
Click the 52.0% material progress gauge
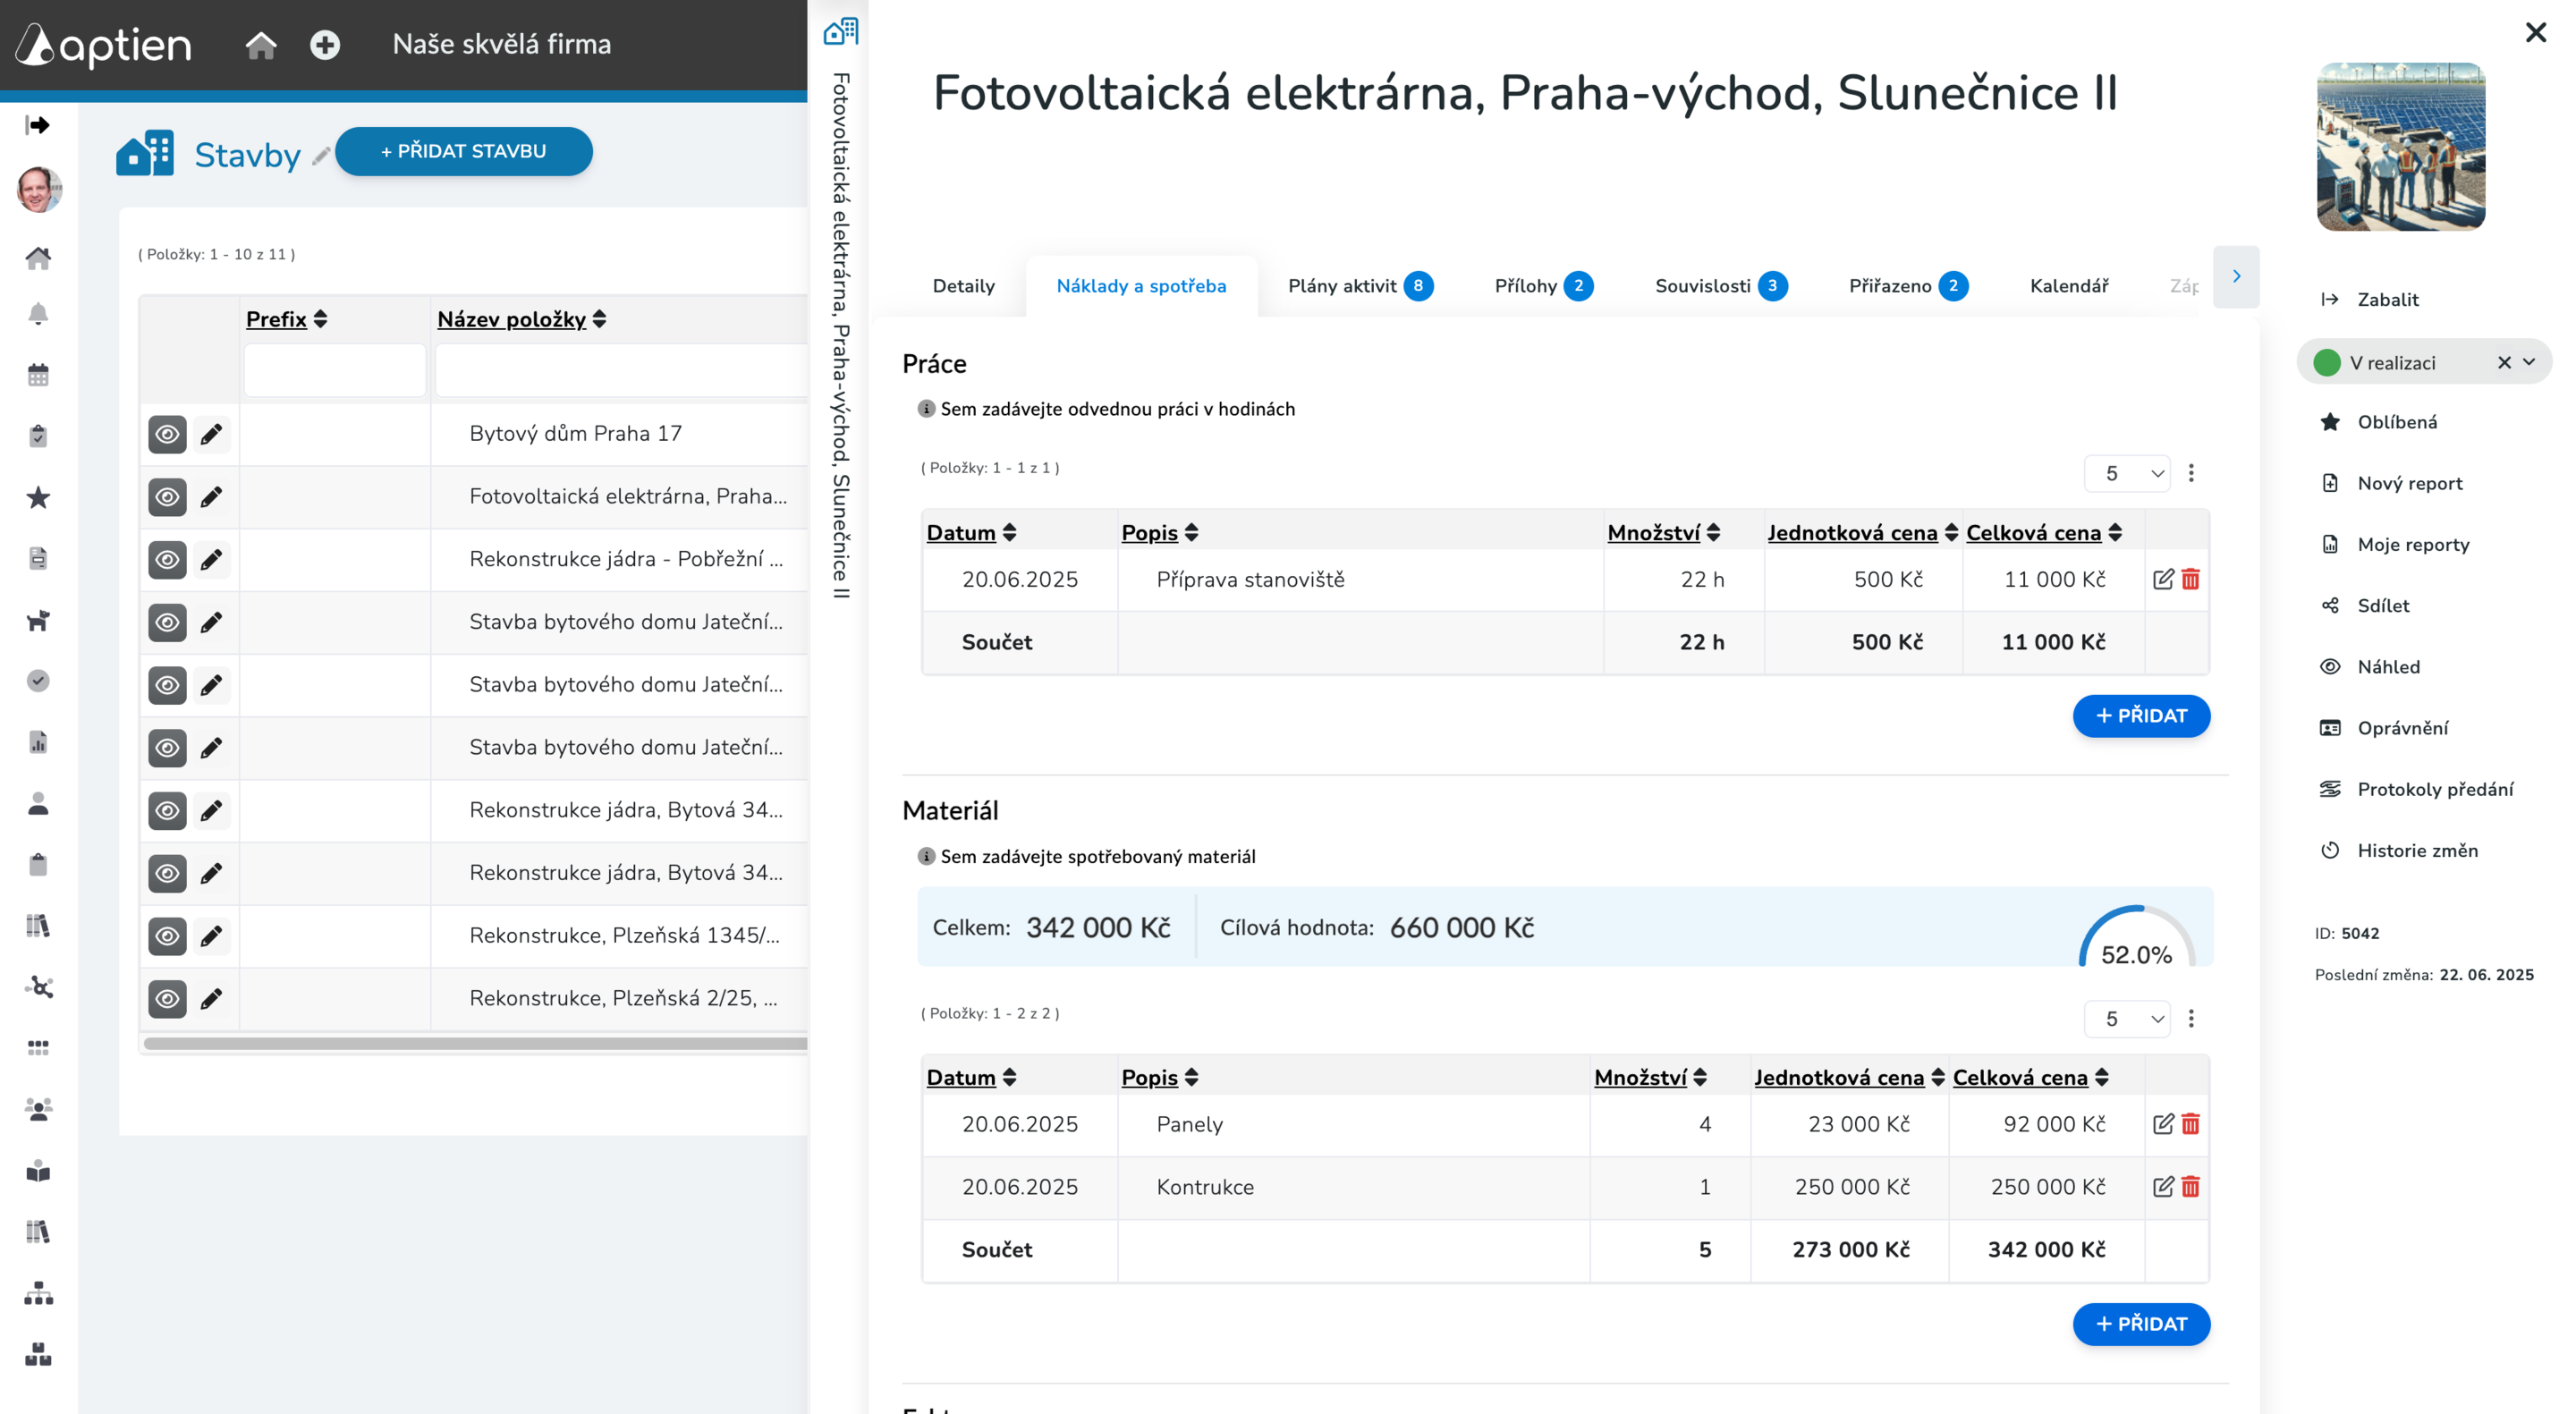(x=2136, y=938)
